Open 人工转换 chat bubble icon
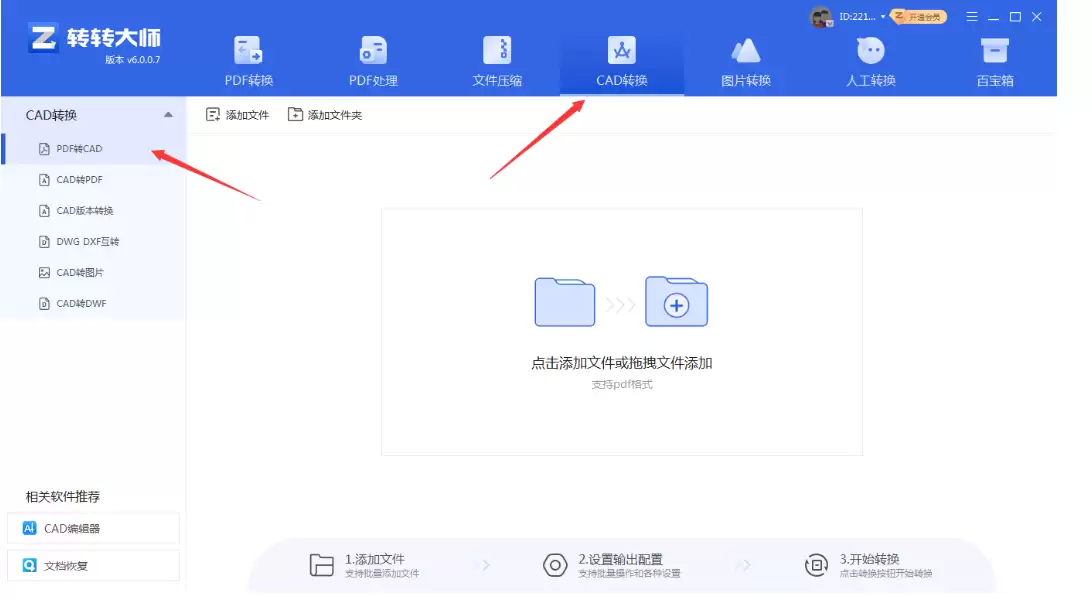The image size is (1092, 599). coord(870,50)
